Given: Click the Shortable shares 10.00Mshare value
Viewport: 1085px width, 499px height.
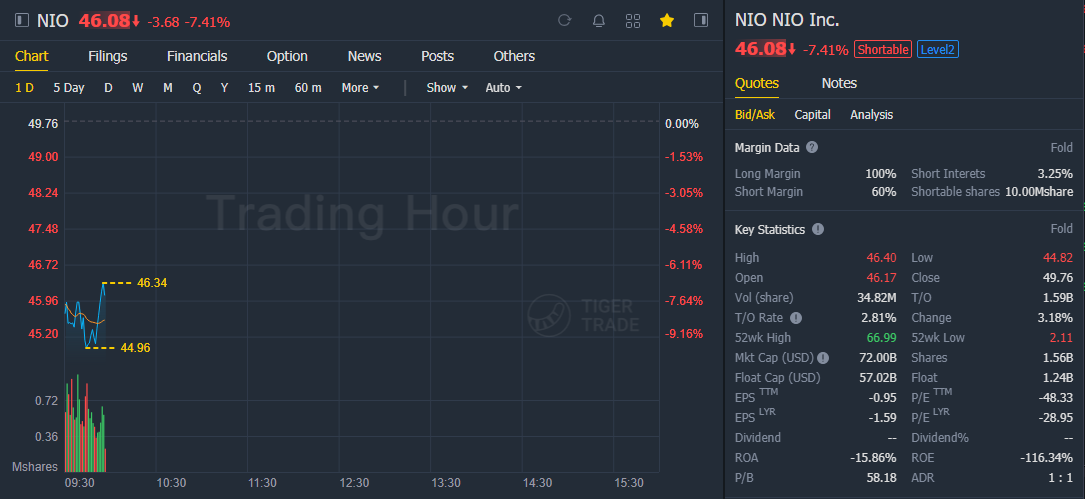Looking at the screenshot, I should click(1039, 192).
